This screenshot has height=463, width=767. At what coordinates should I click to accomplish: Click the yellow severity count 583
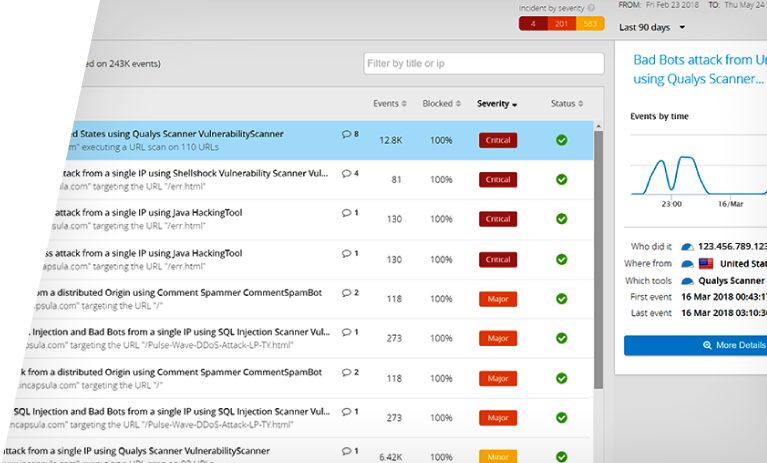[x=590, y=23]
